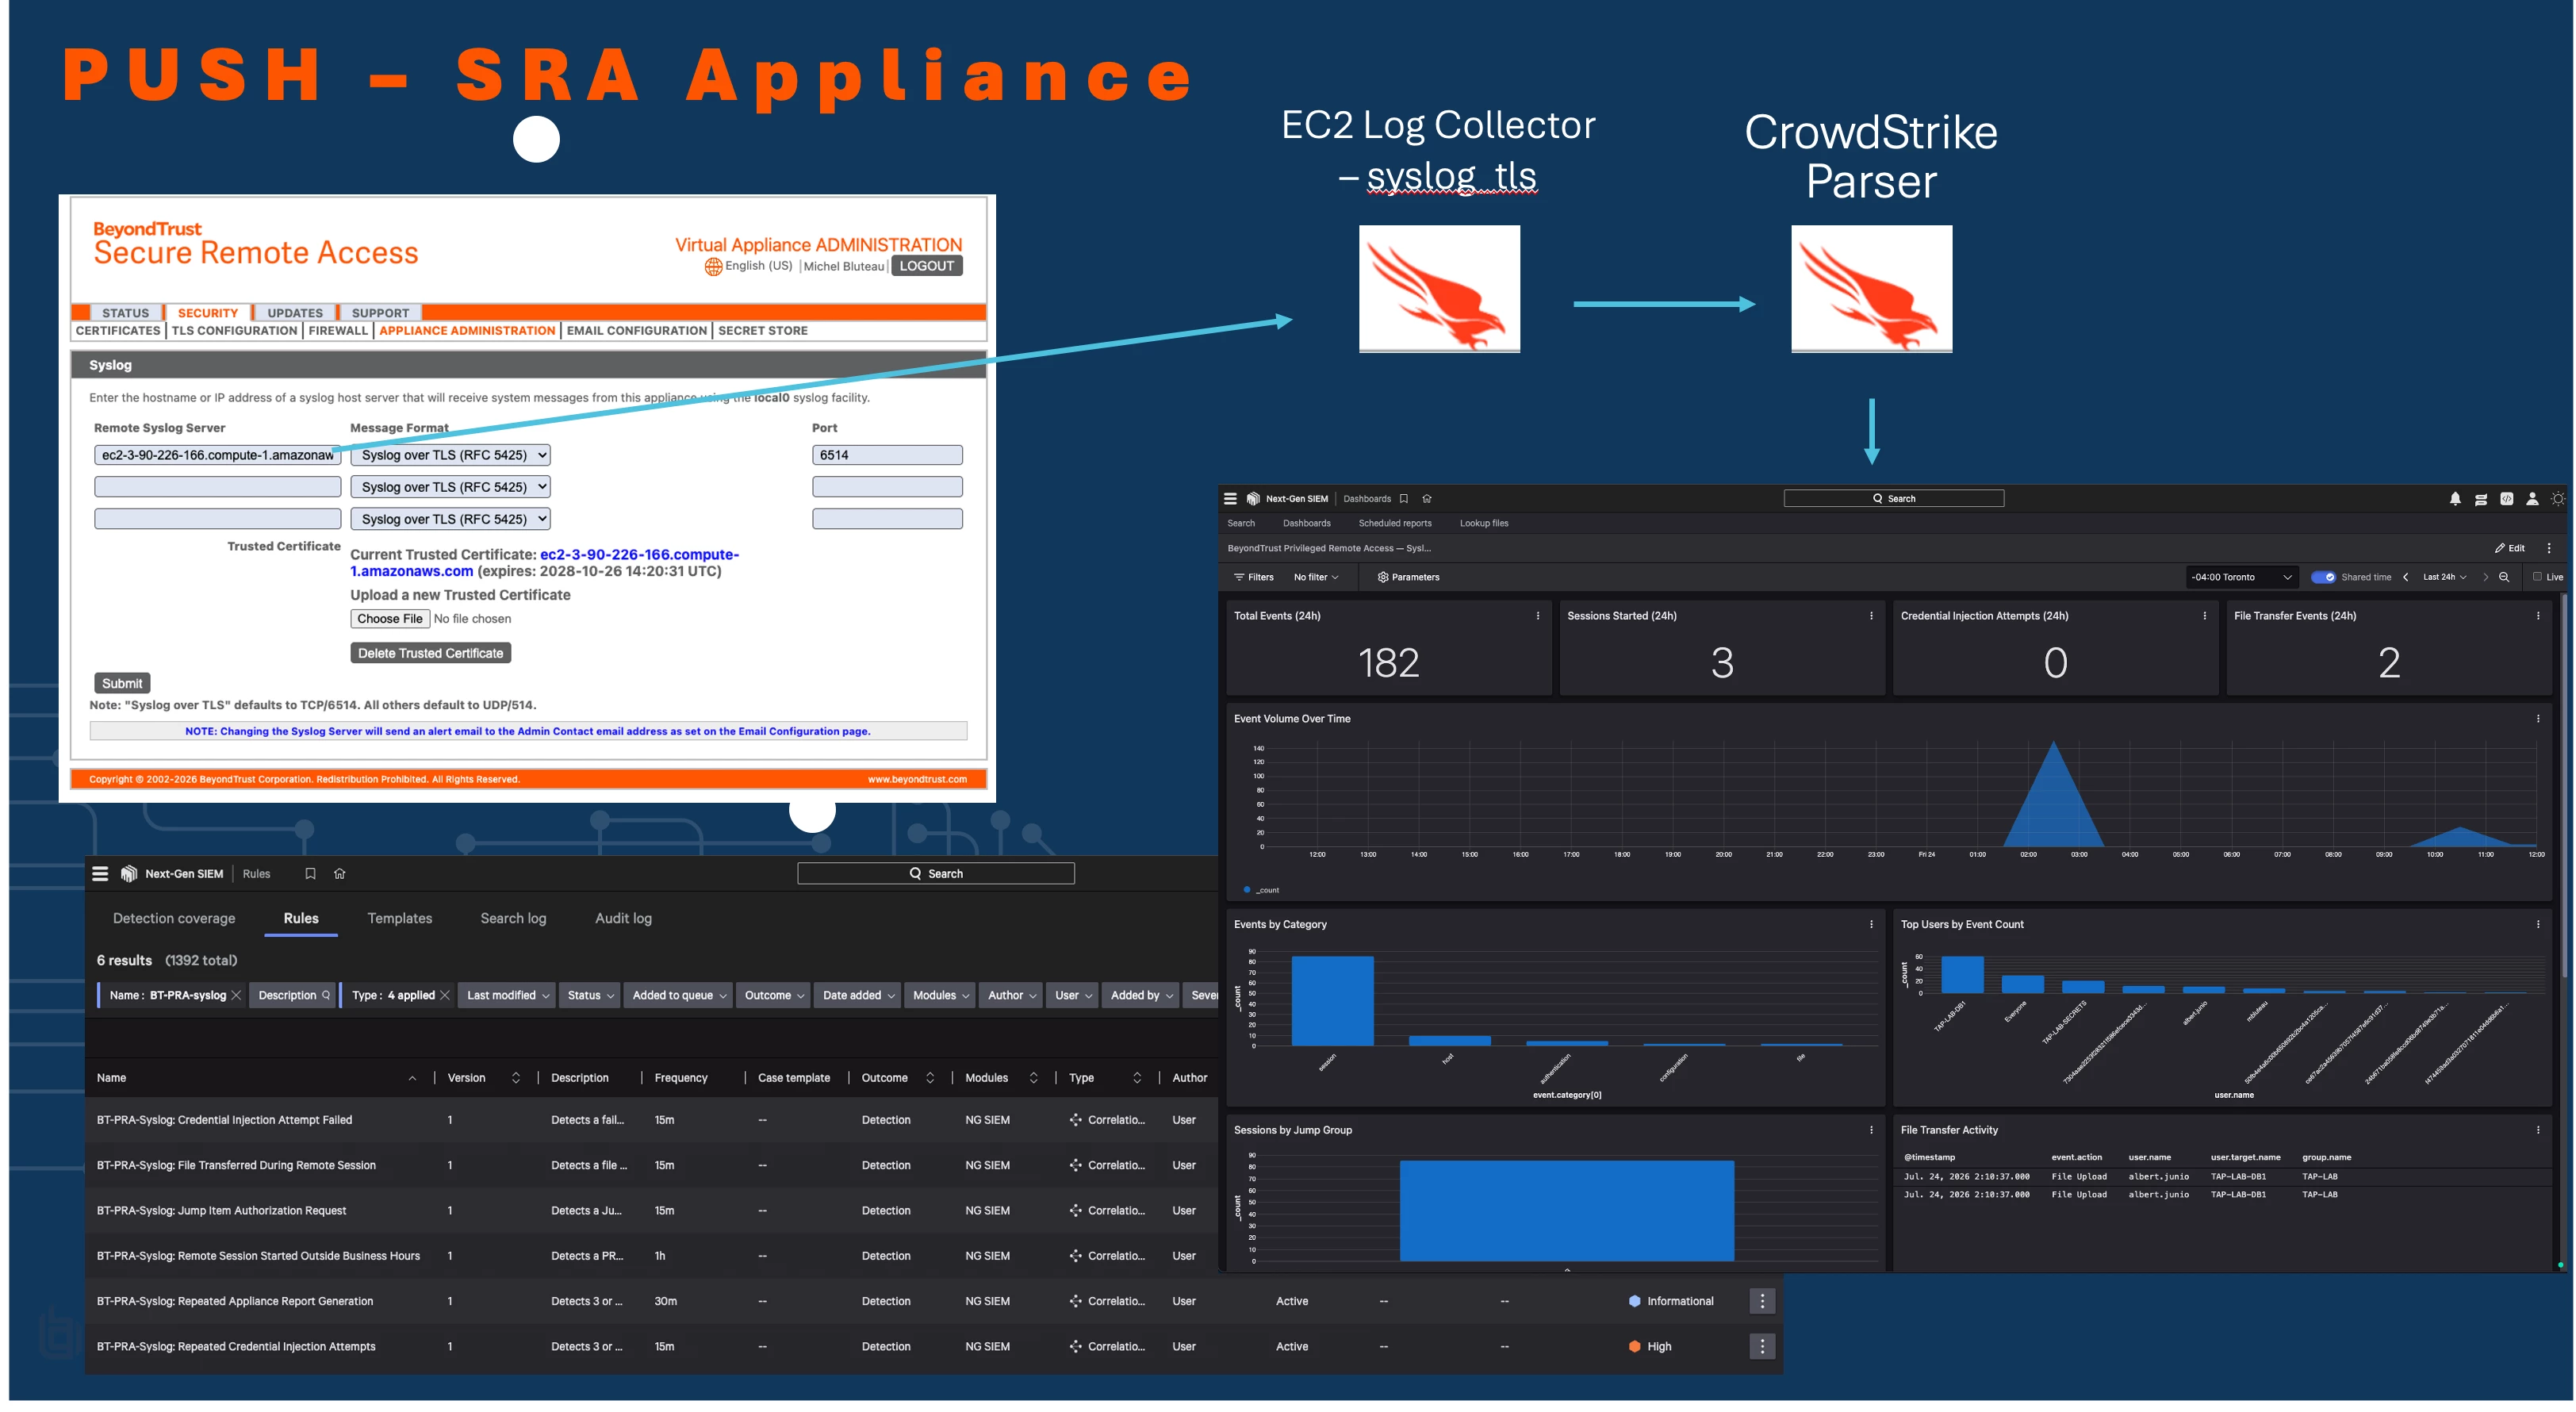Switch theme using the sun icon
The width and height of the screenshot is (2576, 1412).
2558,499
